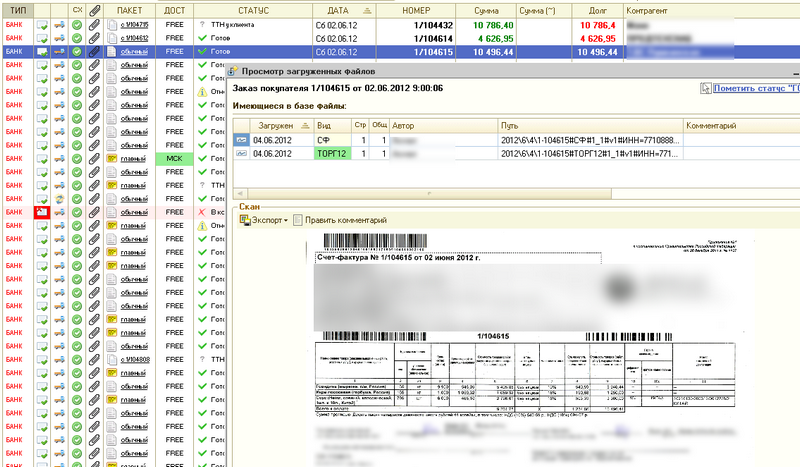Click the Просмотр загруженных файлов title icon
This screenshot has width=800, height=467.
click(x=233, y=71)
